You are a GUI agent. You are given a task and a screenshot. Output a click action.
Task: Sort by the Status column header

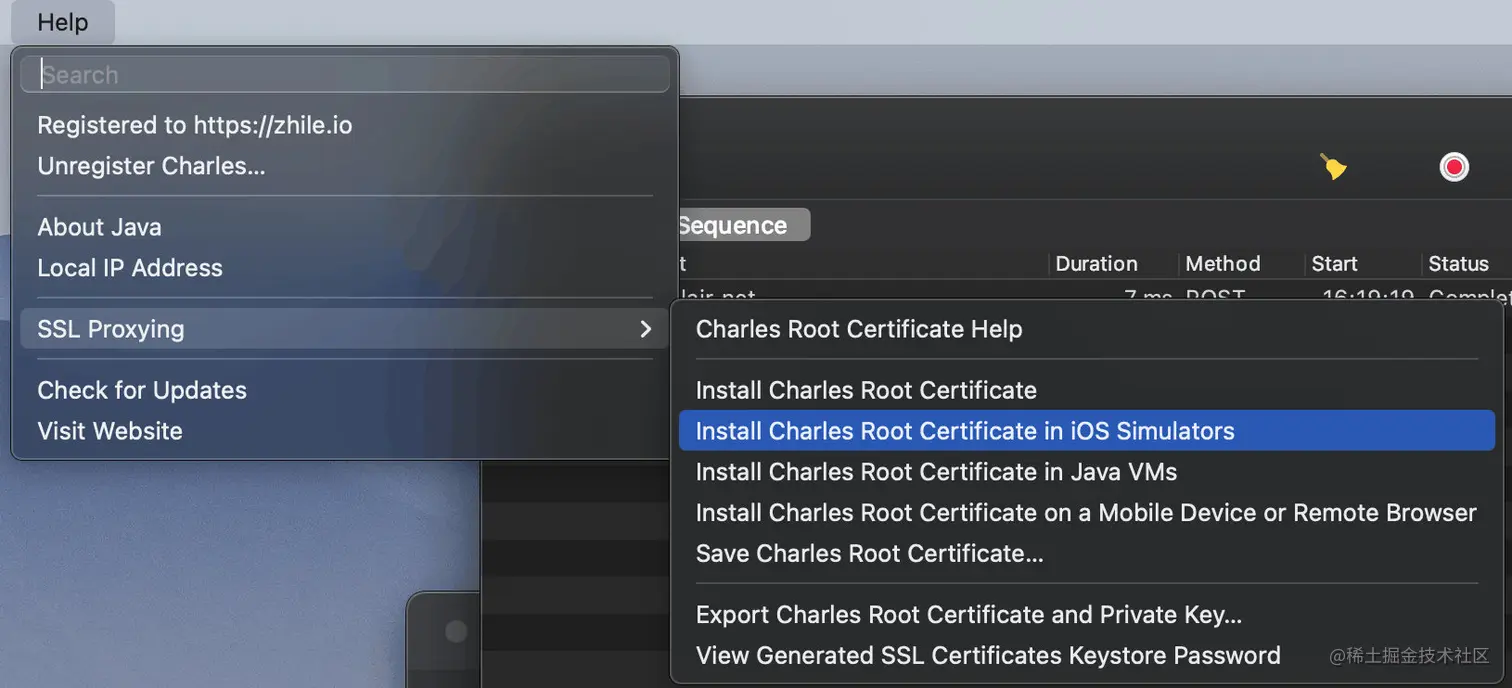[x=1458, y=264]
